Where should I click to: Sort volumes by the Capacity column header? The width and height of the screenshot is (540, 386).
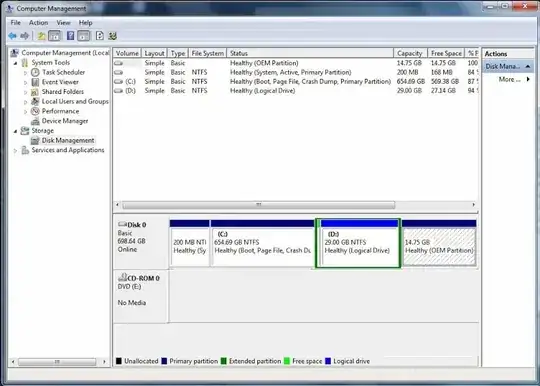410,53
